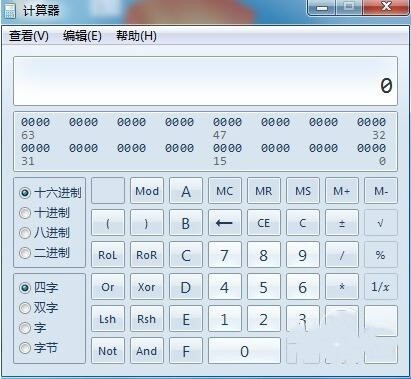This screenshot has height=379, width=411.
Task: Add to memory with M+
Action: pos(342,191)
